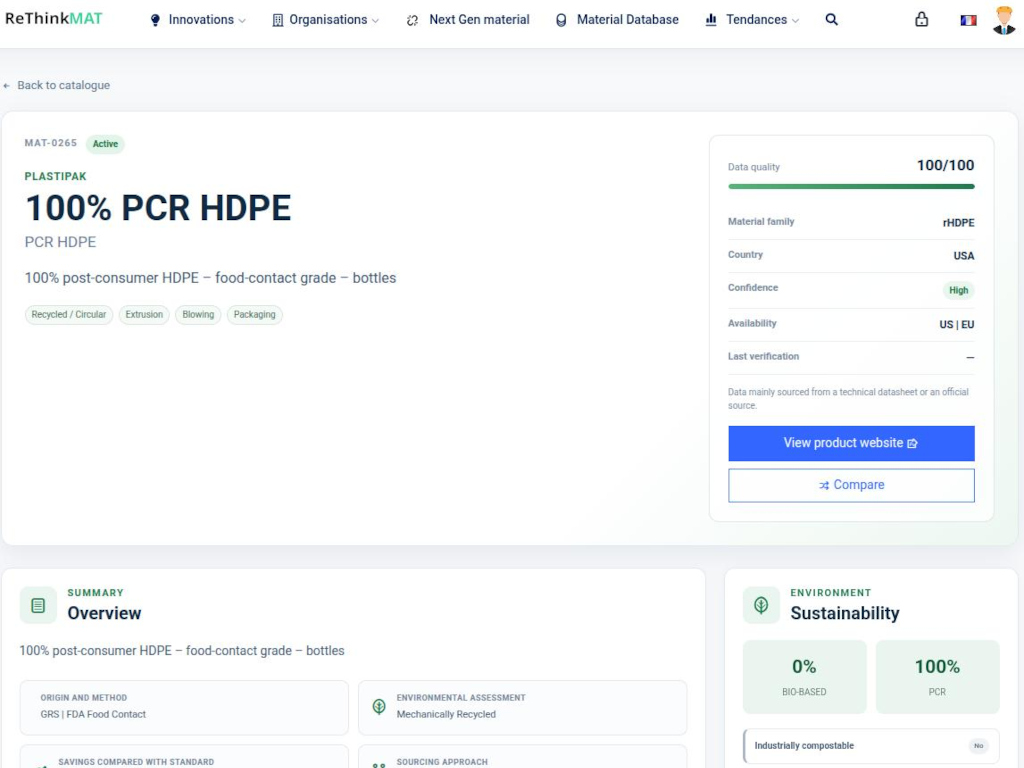This screenshot has height=768, width=1024.
Task: Click the 0% BIO-BASED card
Action: click(x=805, y=677)
